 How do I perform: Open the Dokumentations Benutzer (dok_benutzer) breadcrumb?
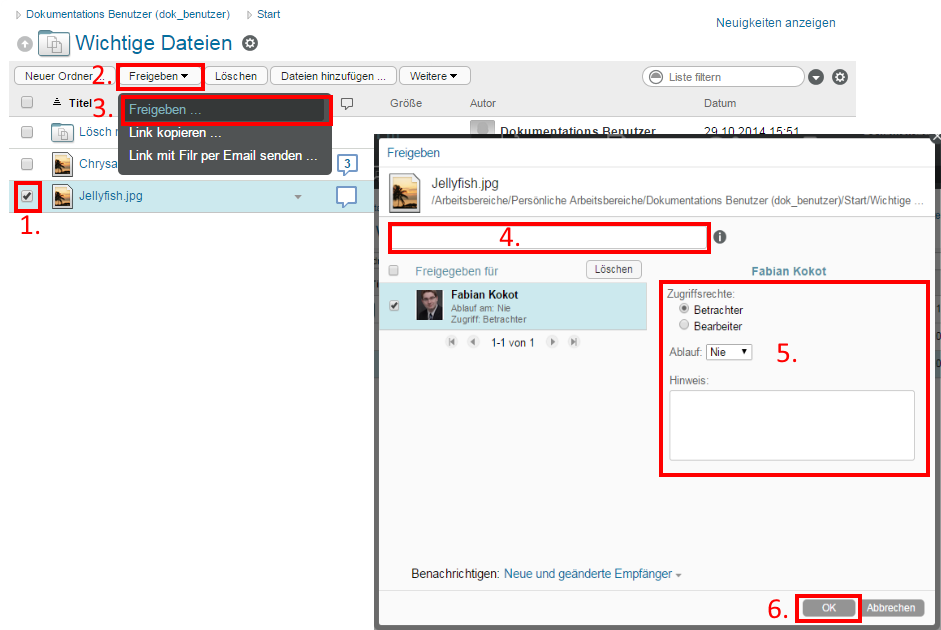point(128,14)
